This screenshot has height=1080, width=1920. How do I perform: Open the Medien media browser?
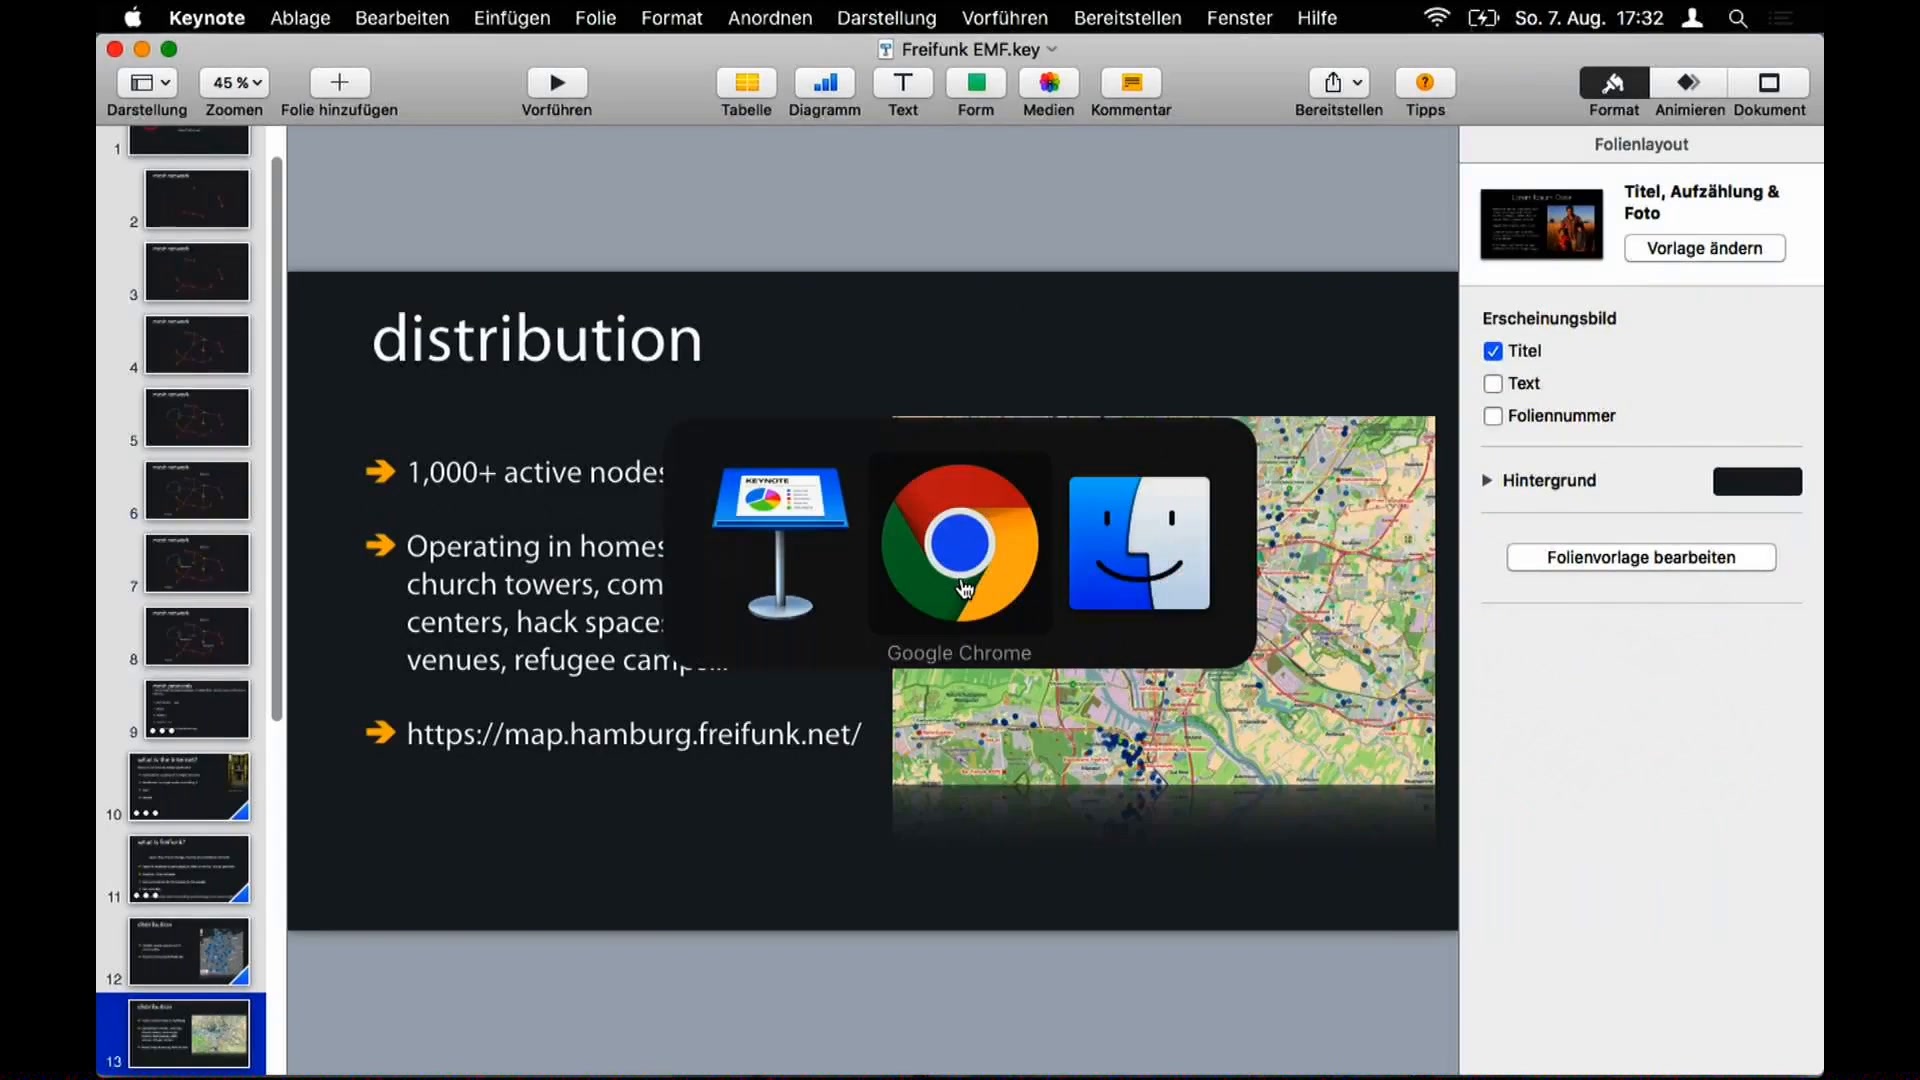(1049, 82)
